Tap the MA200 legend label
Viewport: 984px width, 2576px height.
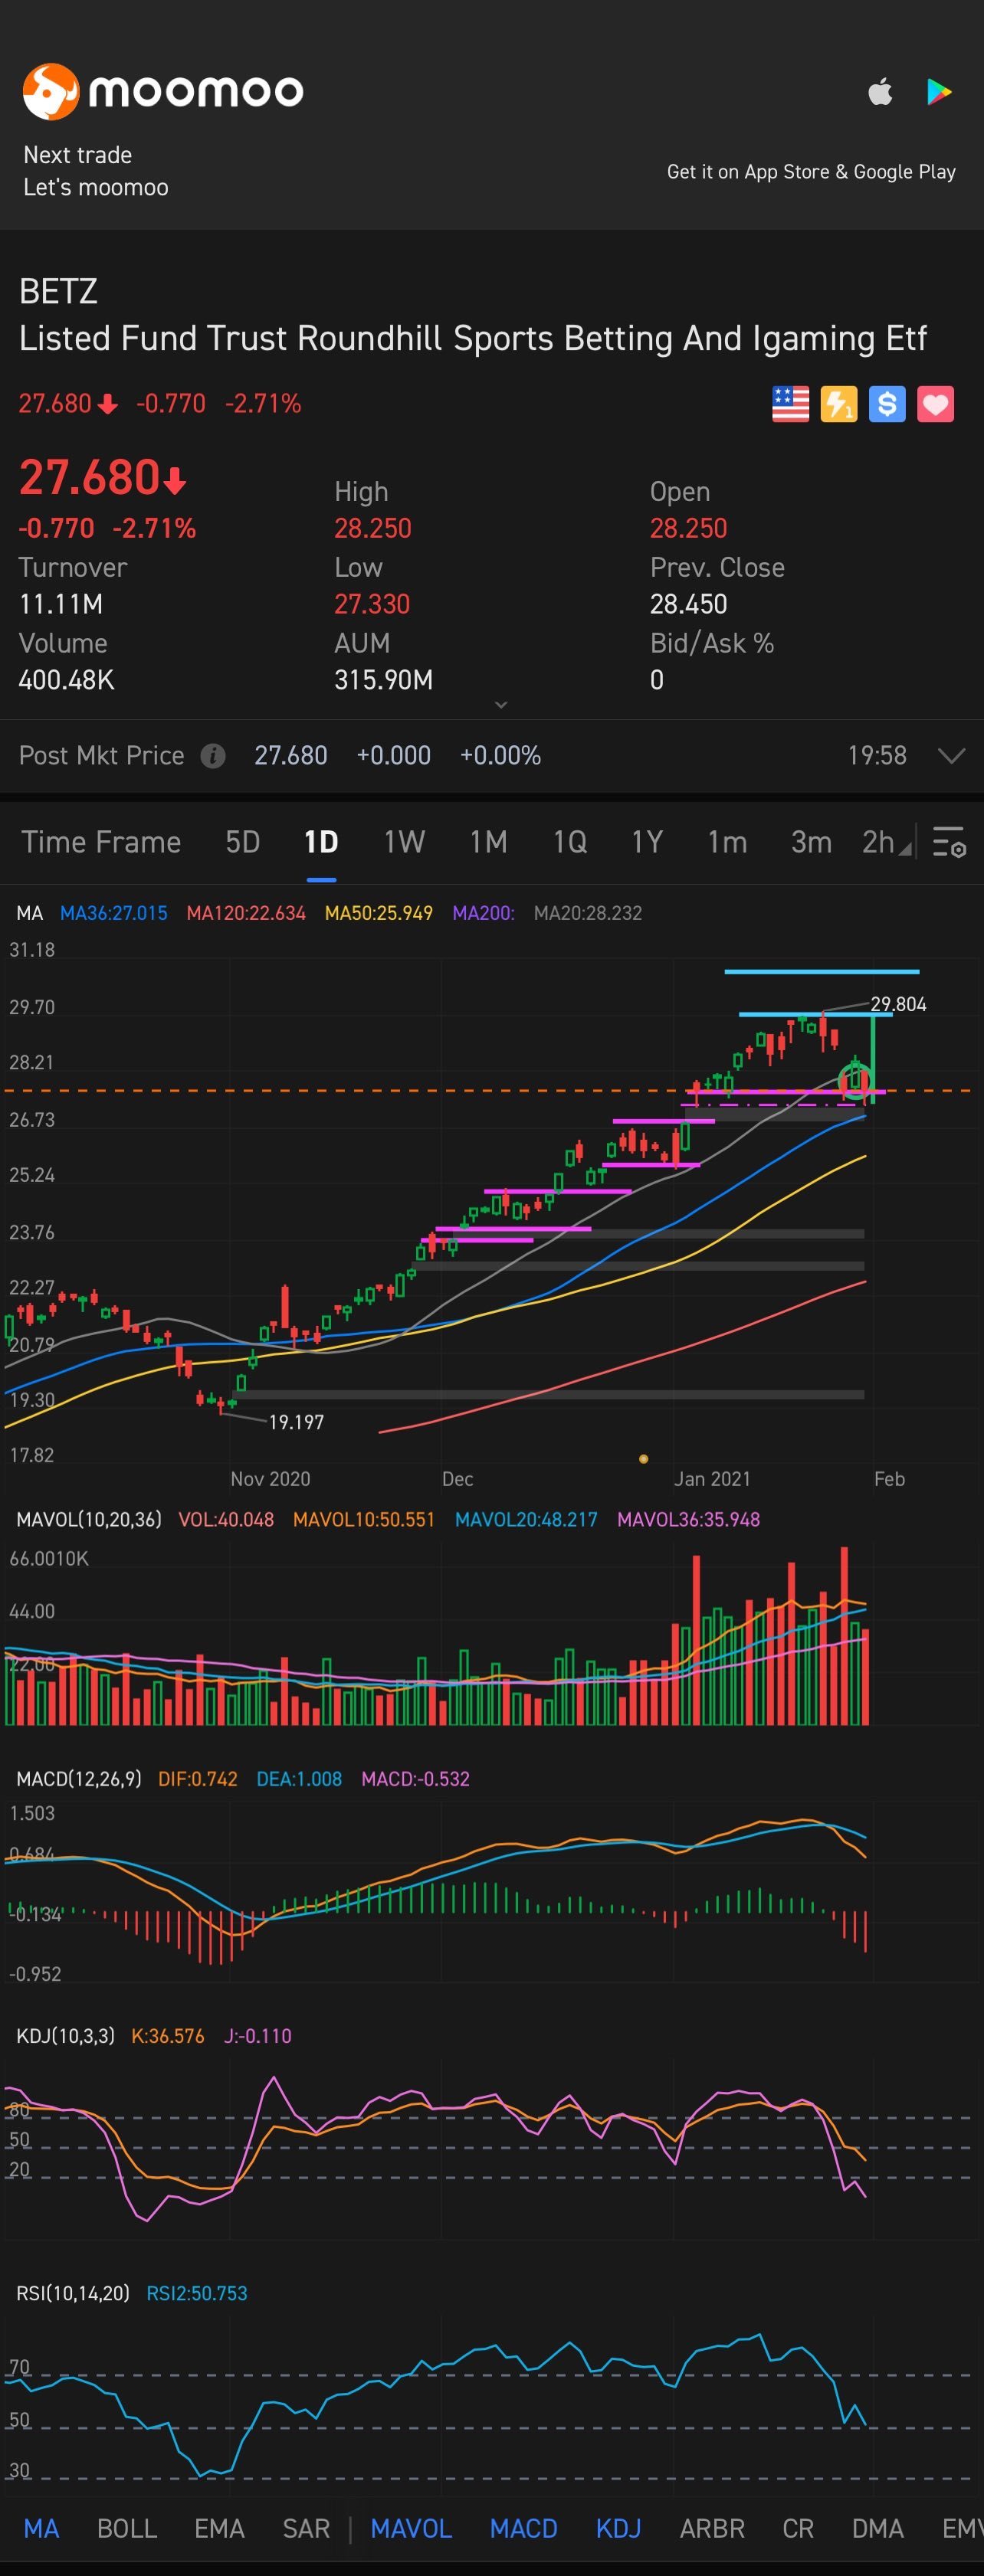click(x=483, y=913)
